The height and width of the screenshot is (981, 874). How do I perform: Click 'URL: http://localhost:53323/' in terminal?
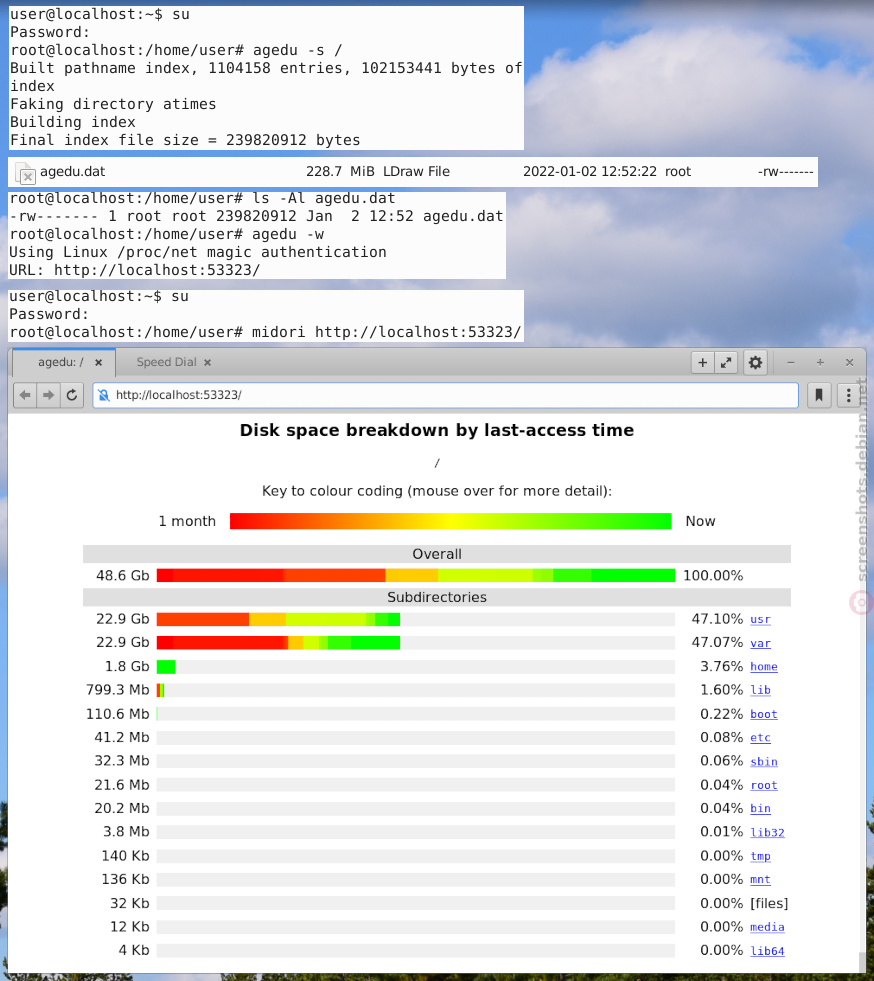[x=135, y=270]
